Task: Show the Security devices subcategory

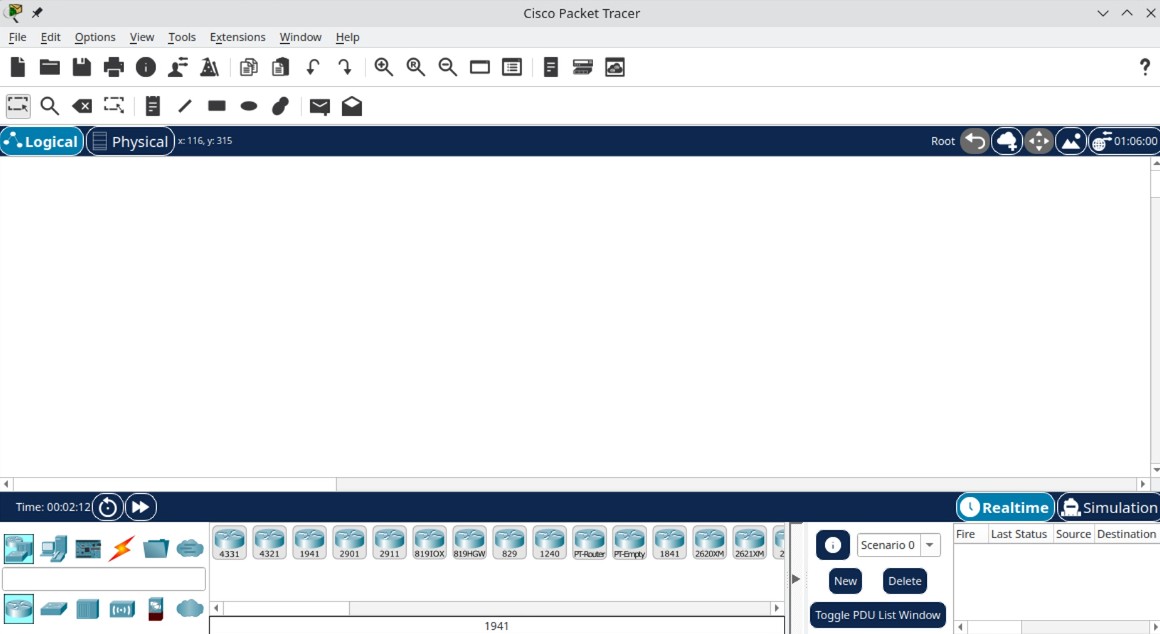Action: pyautogui.click(x=156, y=609)
